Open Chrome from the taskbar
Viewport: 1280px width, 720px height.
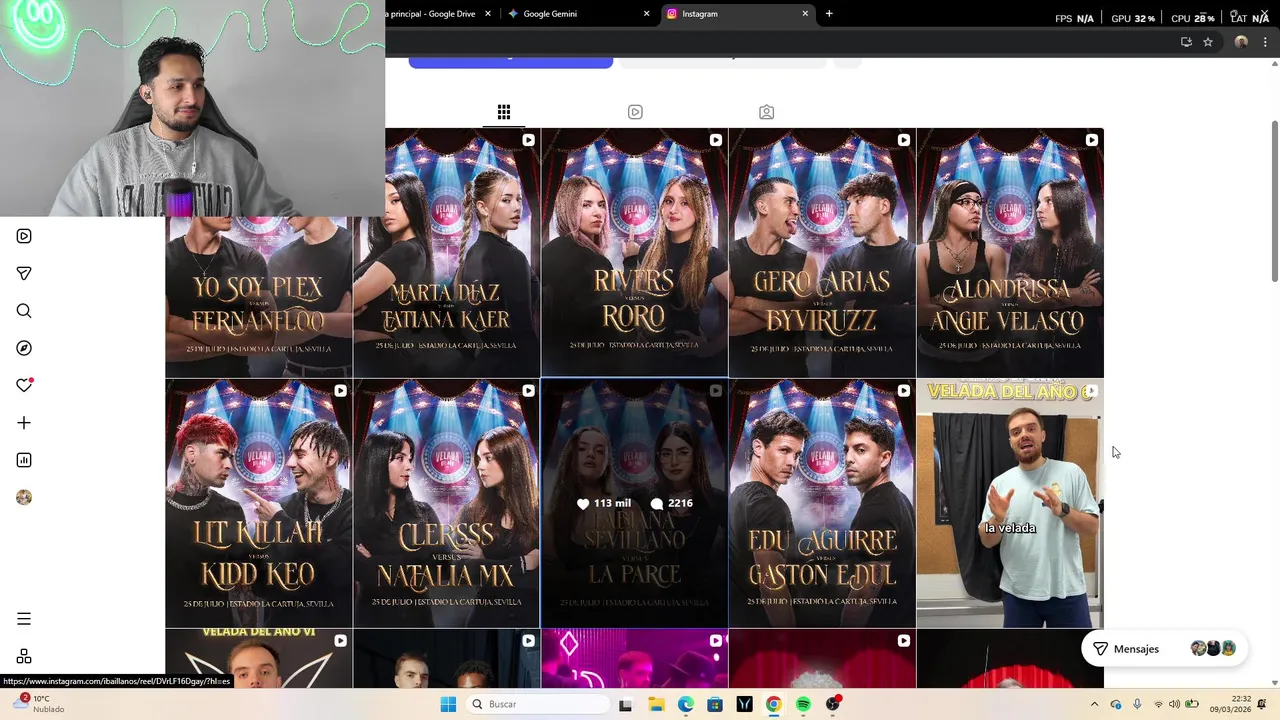pos(773,705)
